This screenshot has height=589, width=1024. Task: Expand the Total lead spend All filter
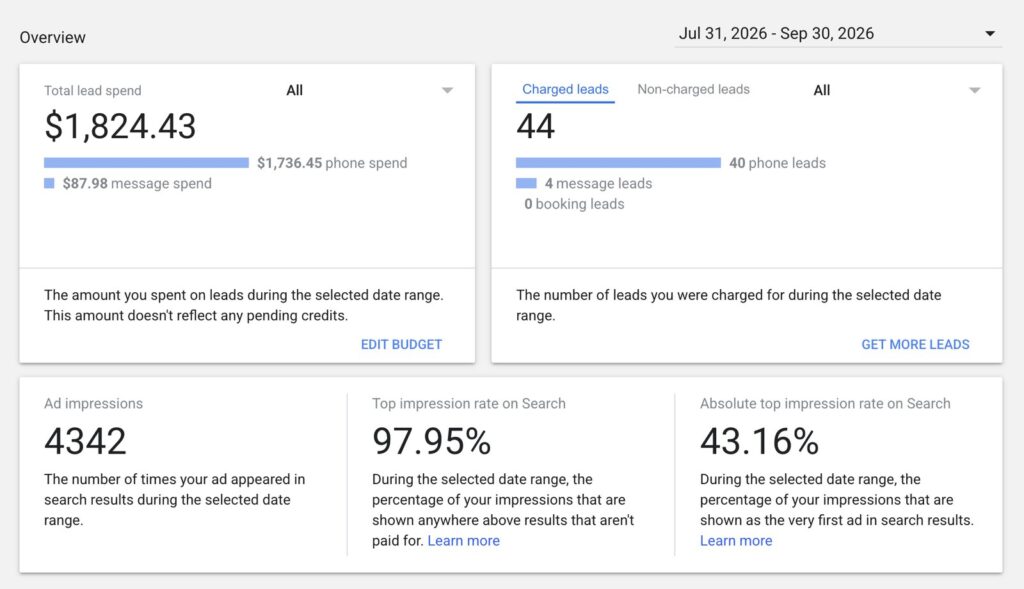click(369, 90)
